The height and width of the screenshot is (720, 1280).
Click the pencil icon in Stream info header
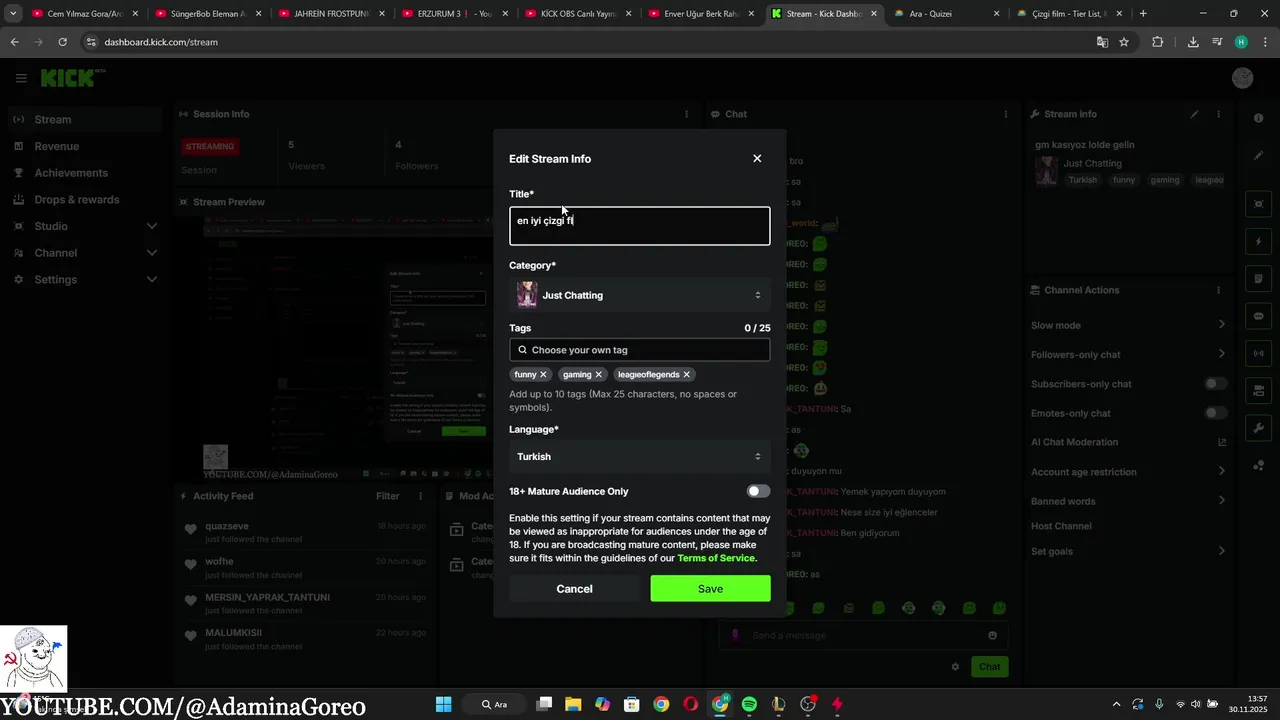(1194, 114)
